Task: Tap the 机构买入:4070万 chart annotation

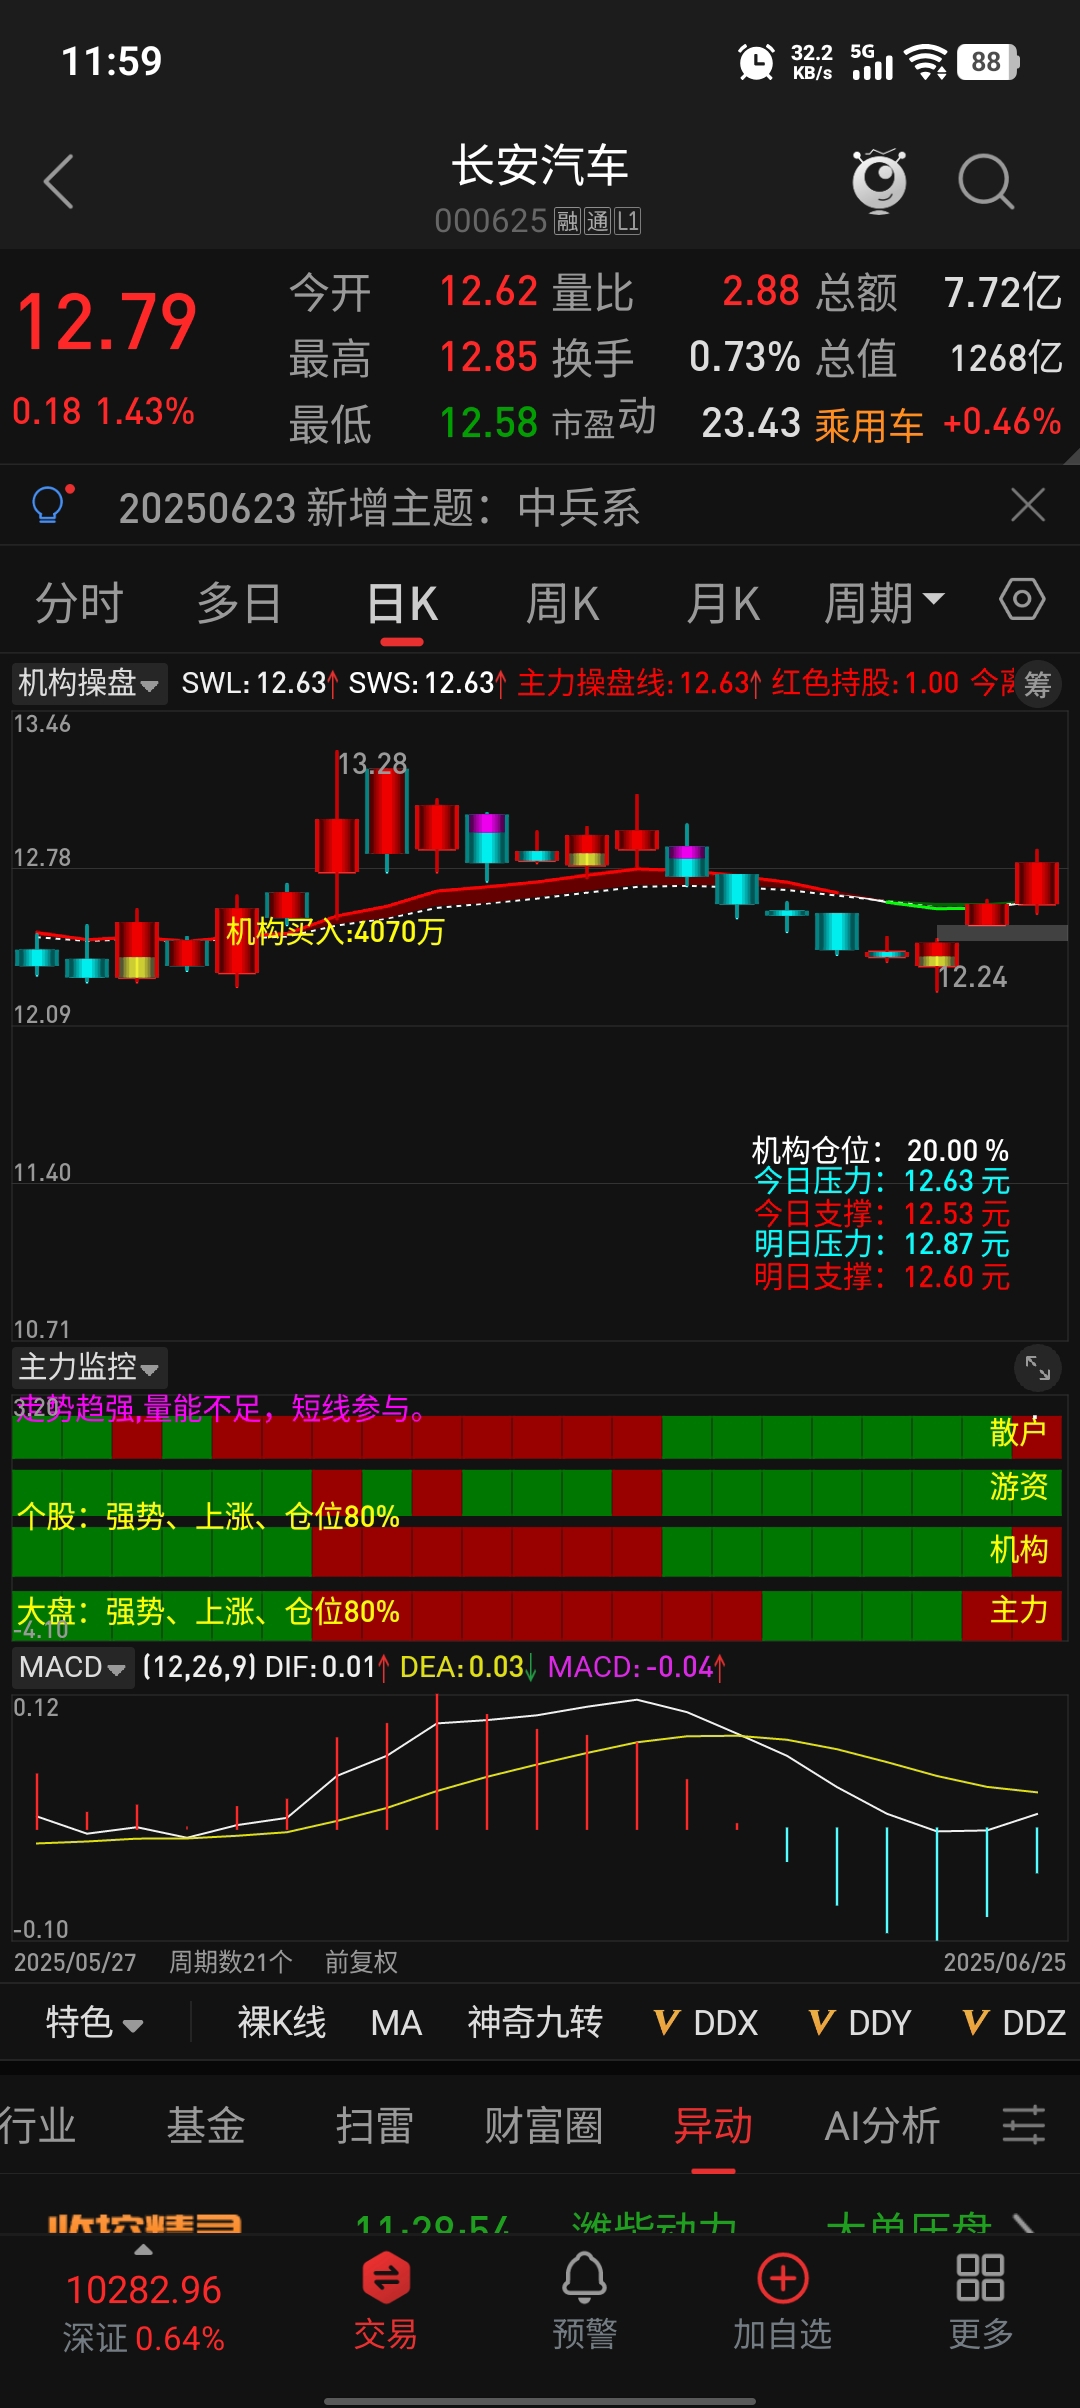Action: pyautogui.click(x=335, y=931)
